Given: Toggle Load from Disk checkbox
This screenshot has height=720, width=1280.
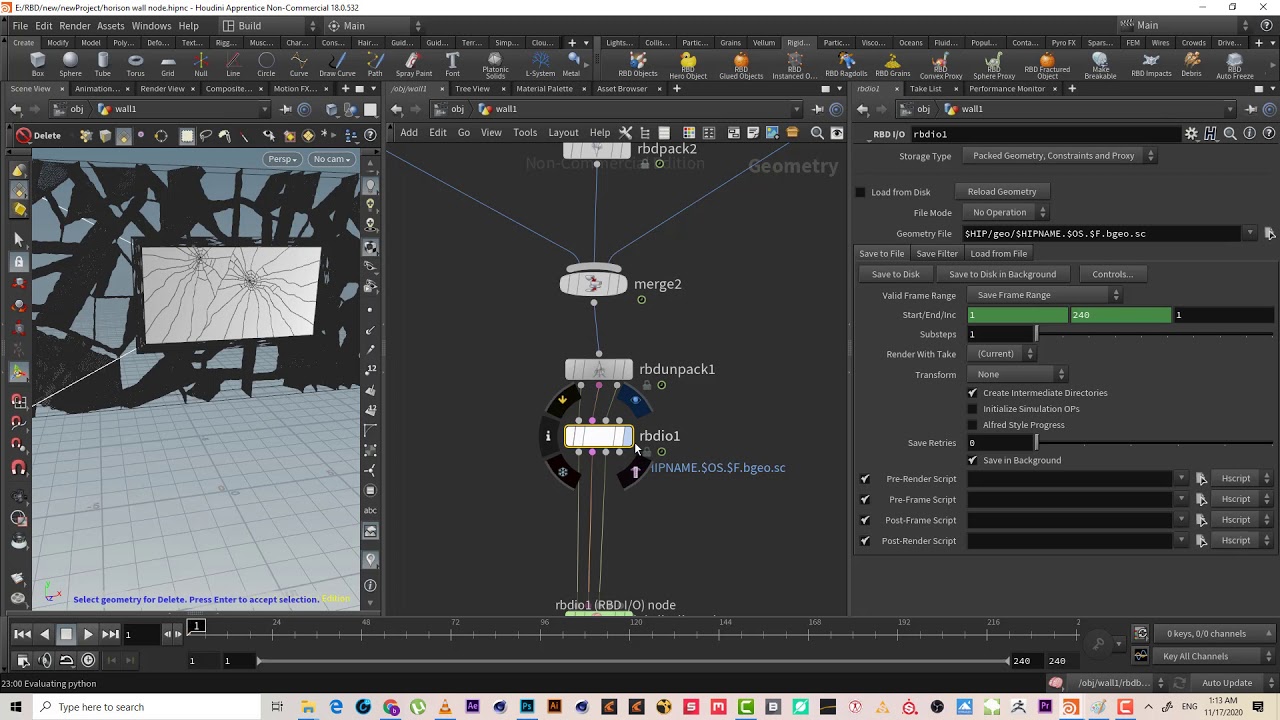Looking at the screenshot, I should tap(860, 192).
